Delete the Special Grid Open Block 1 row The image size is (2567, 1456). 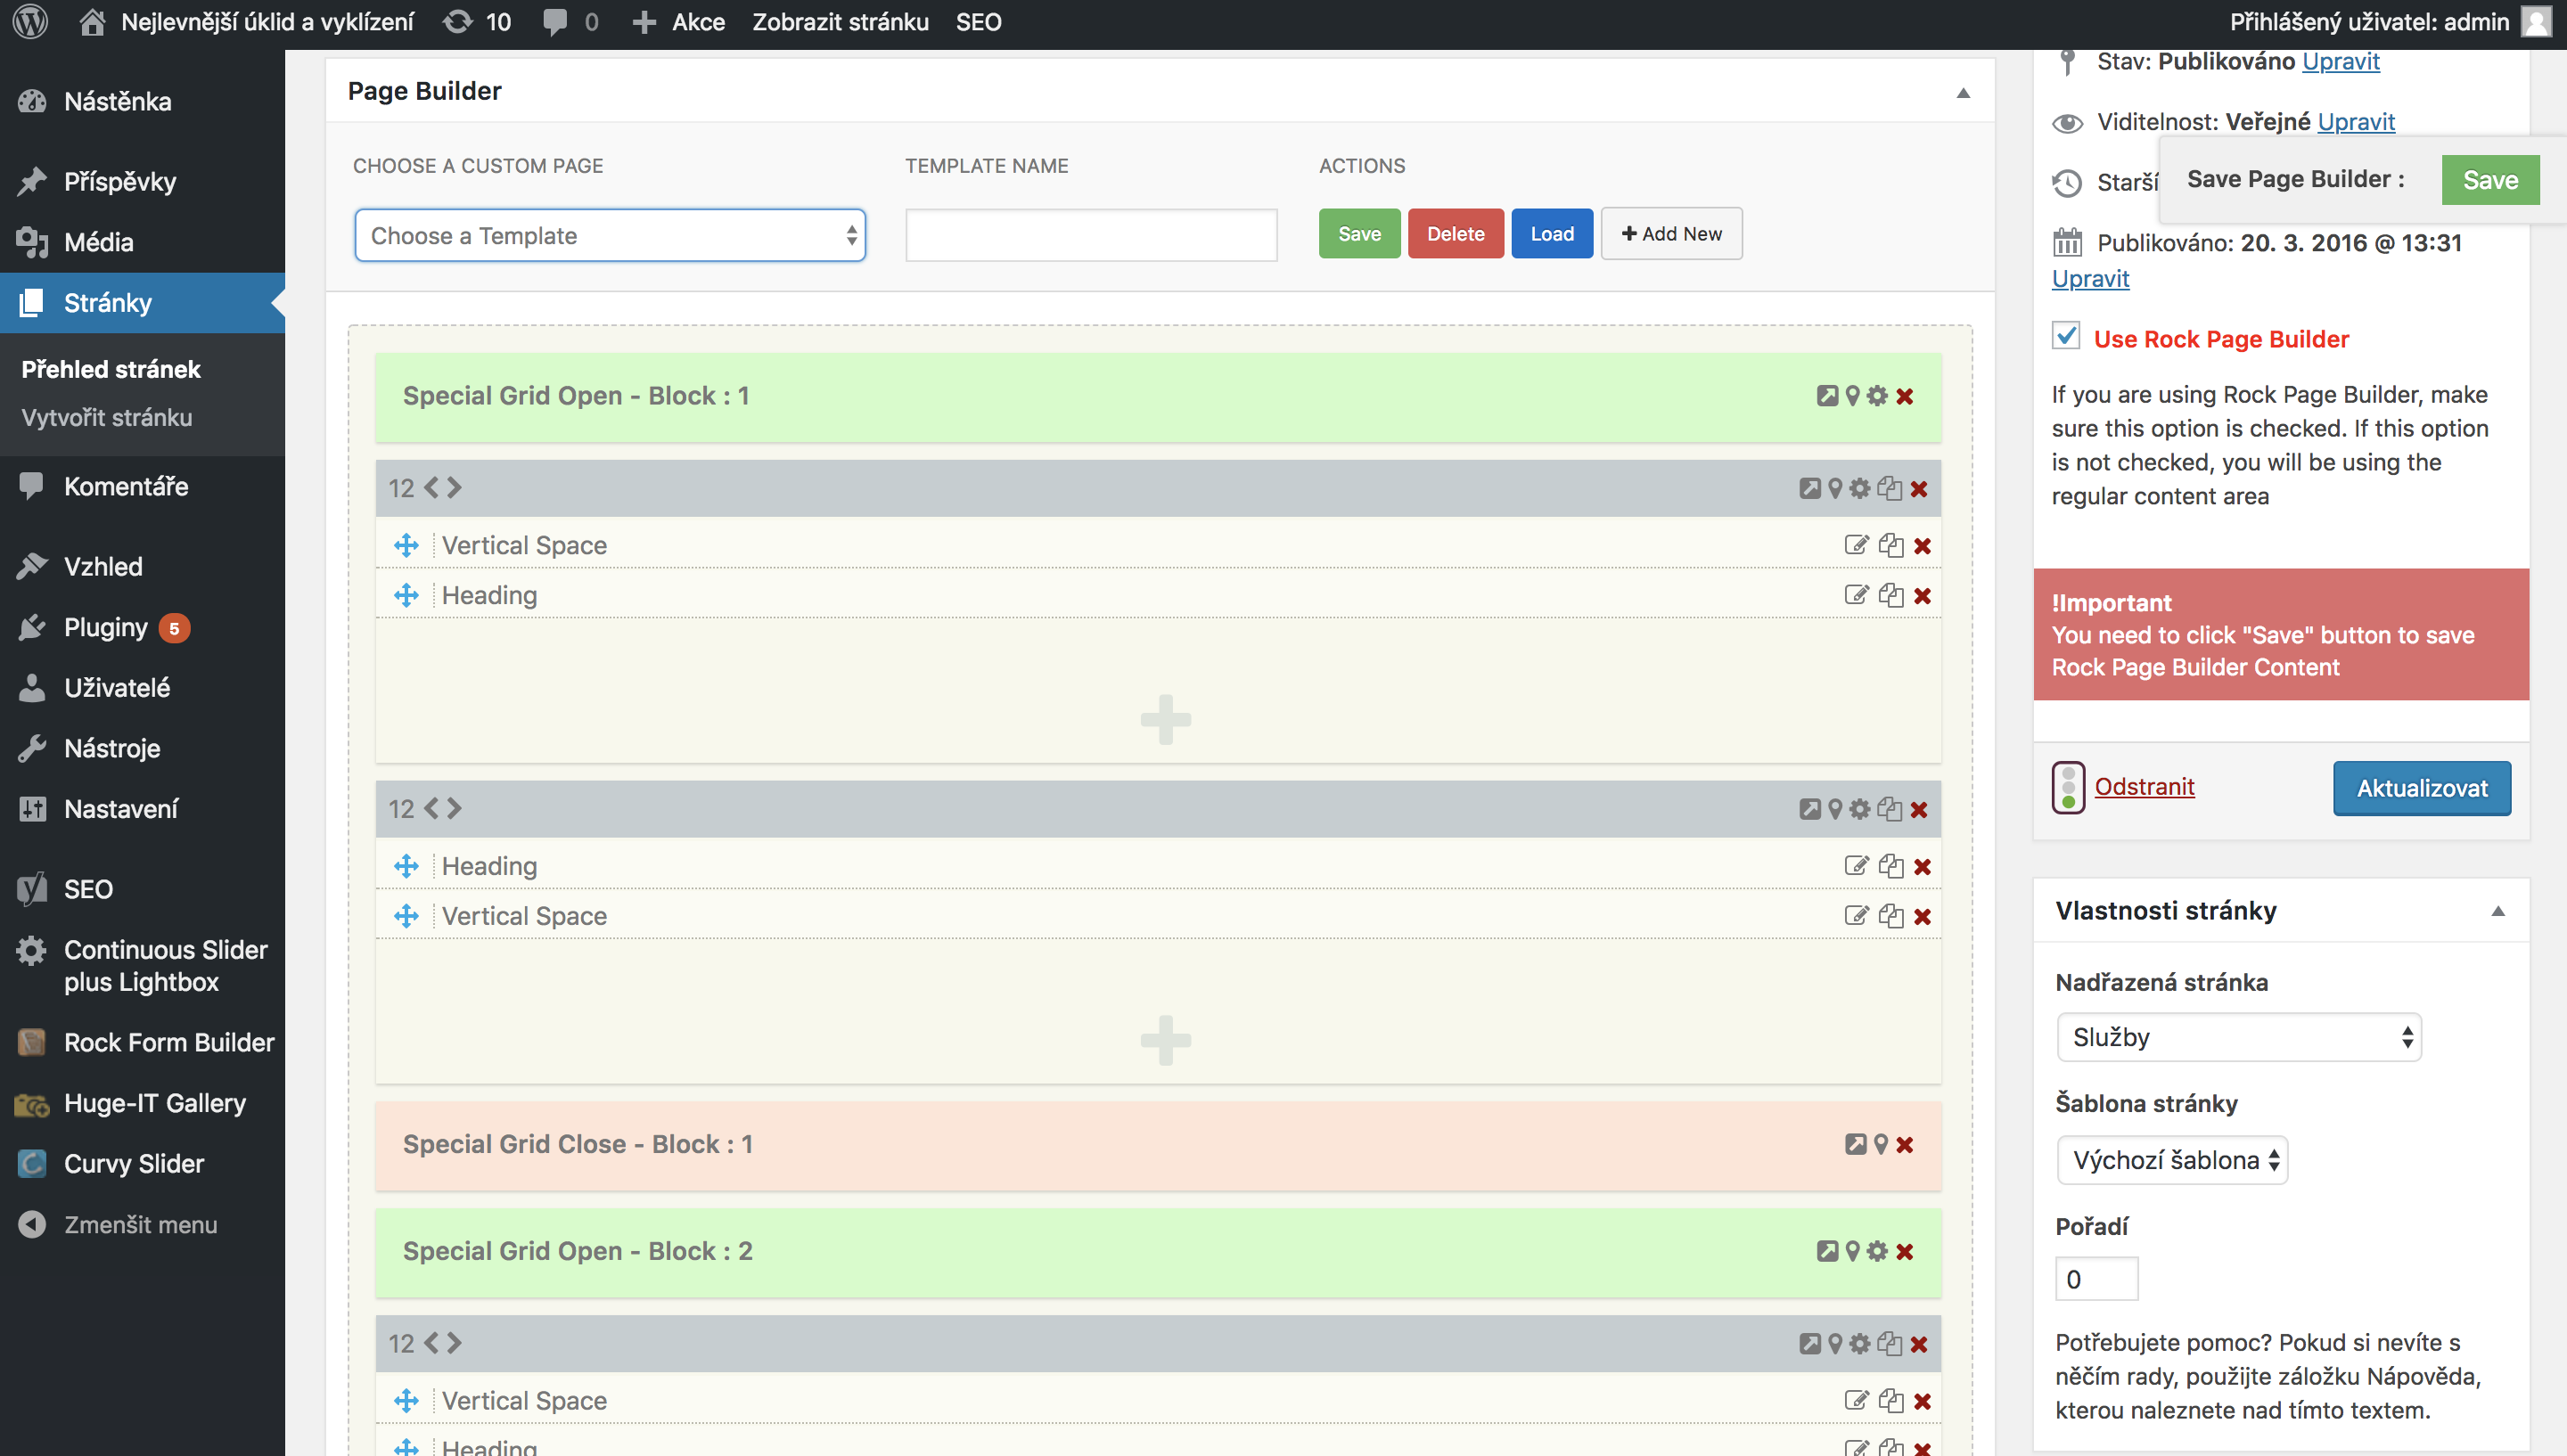[x=1905, y=396]
